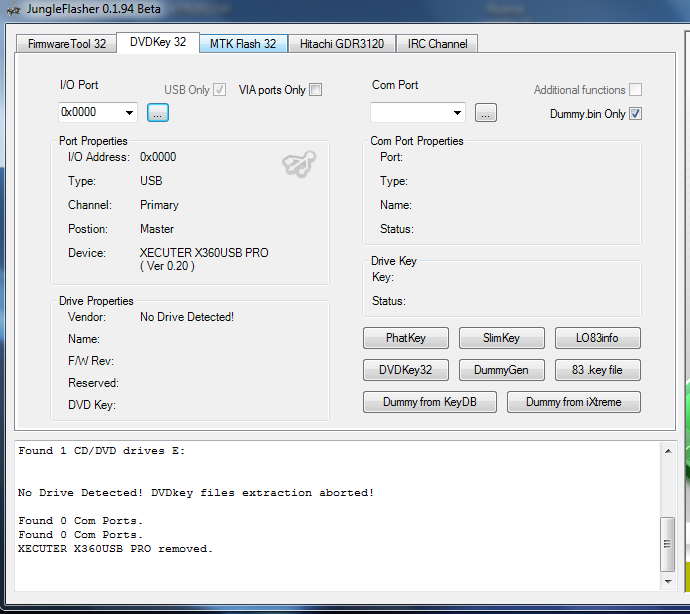The image size is (690, 614).
Task: Uncheck the Dummy.bin Only checkbox
Action: [635, 114]
